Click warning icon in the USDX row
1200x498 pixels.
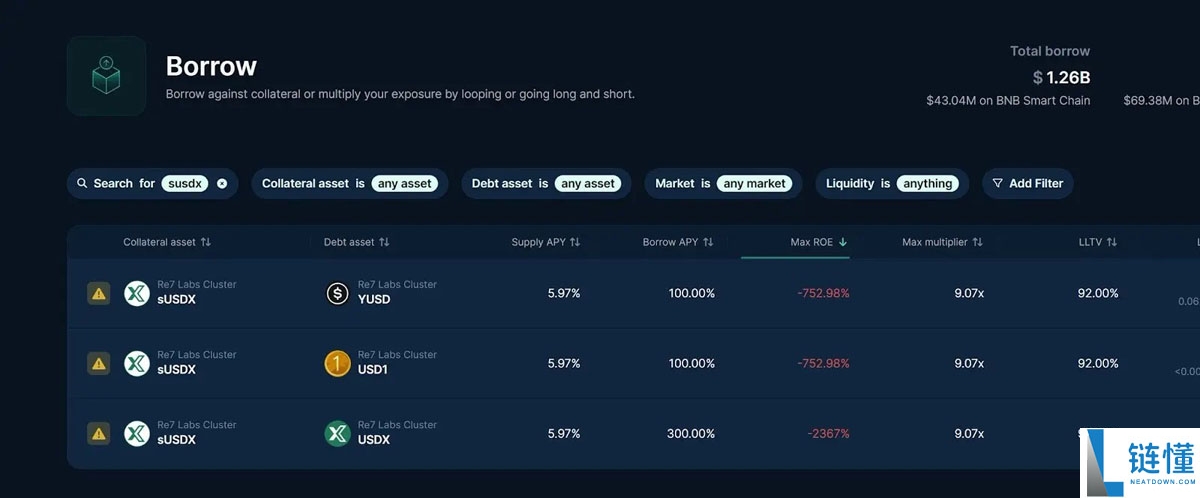[x=99, y=434]
